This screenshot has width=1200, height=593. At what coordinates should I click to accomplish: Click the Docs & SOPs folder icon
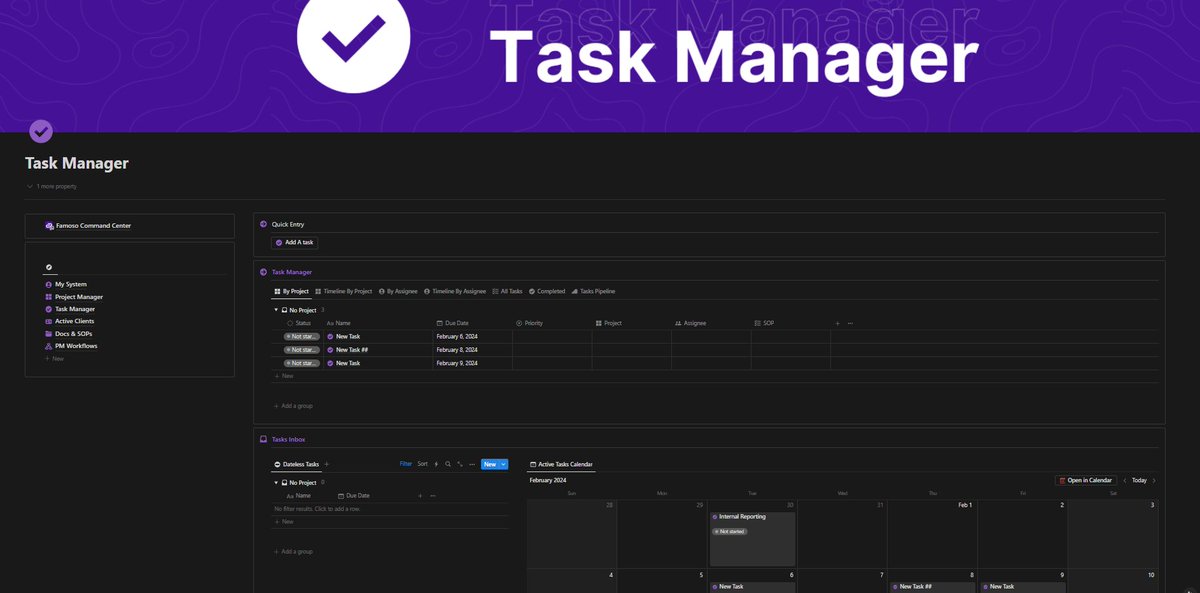(x=48, y=333)
